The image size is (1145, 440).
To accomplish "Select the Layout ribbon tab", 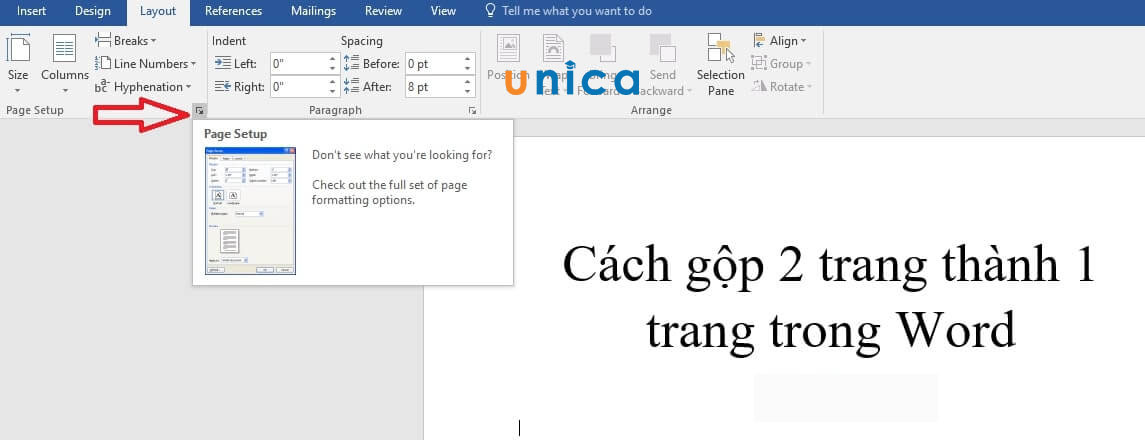I will (x=158, y=11).
